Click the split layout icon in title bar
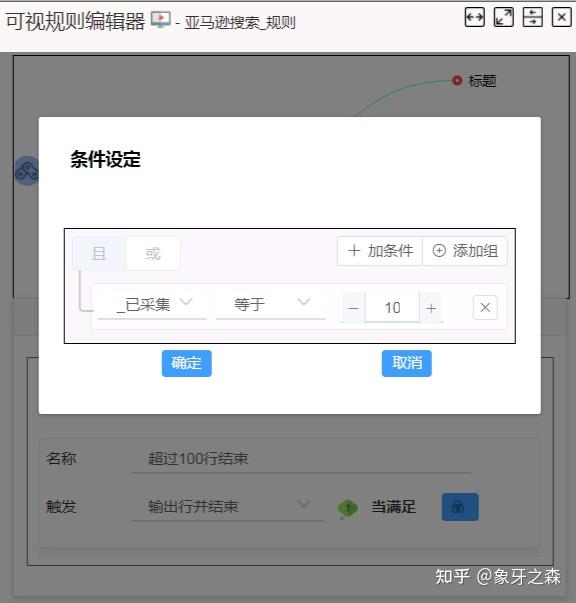 [533, 17]
